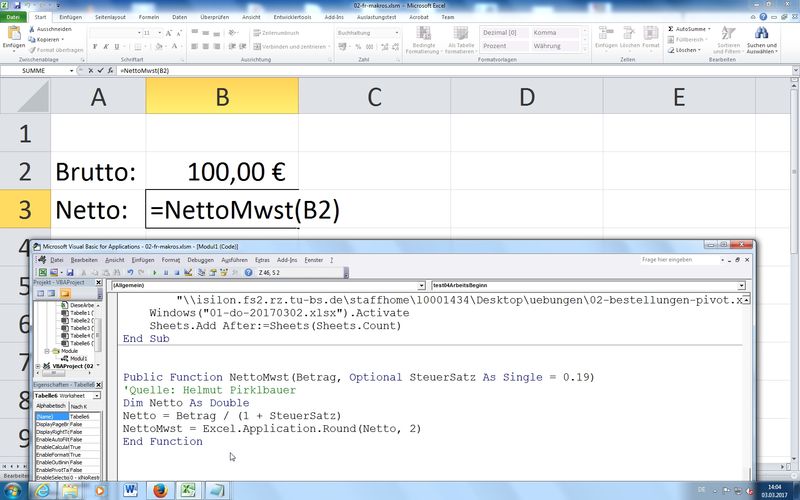Image resolution: width=800 pixels, height=500 pixels.
Task: Collapse the Module folder in project tree
Action: [x=47, y=351]
